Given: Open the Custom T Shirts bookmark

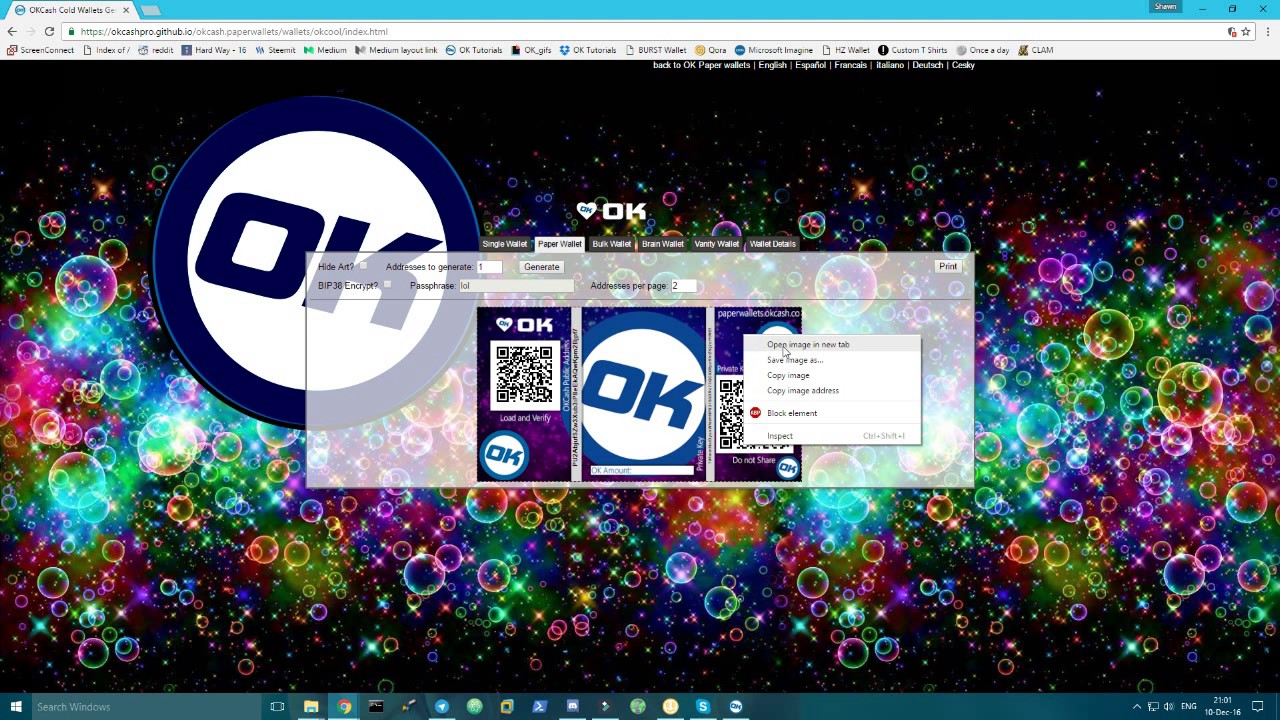Looking at the screenshot, I should pos(913,50).
